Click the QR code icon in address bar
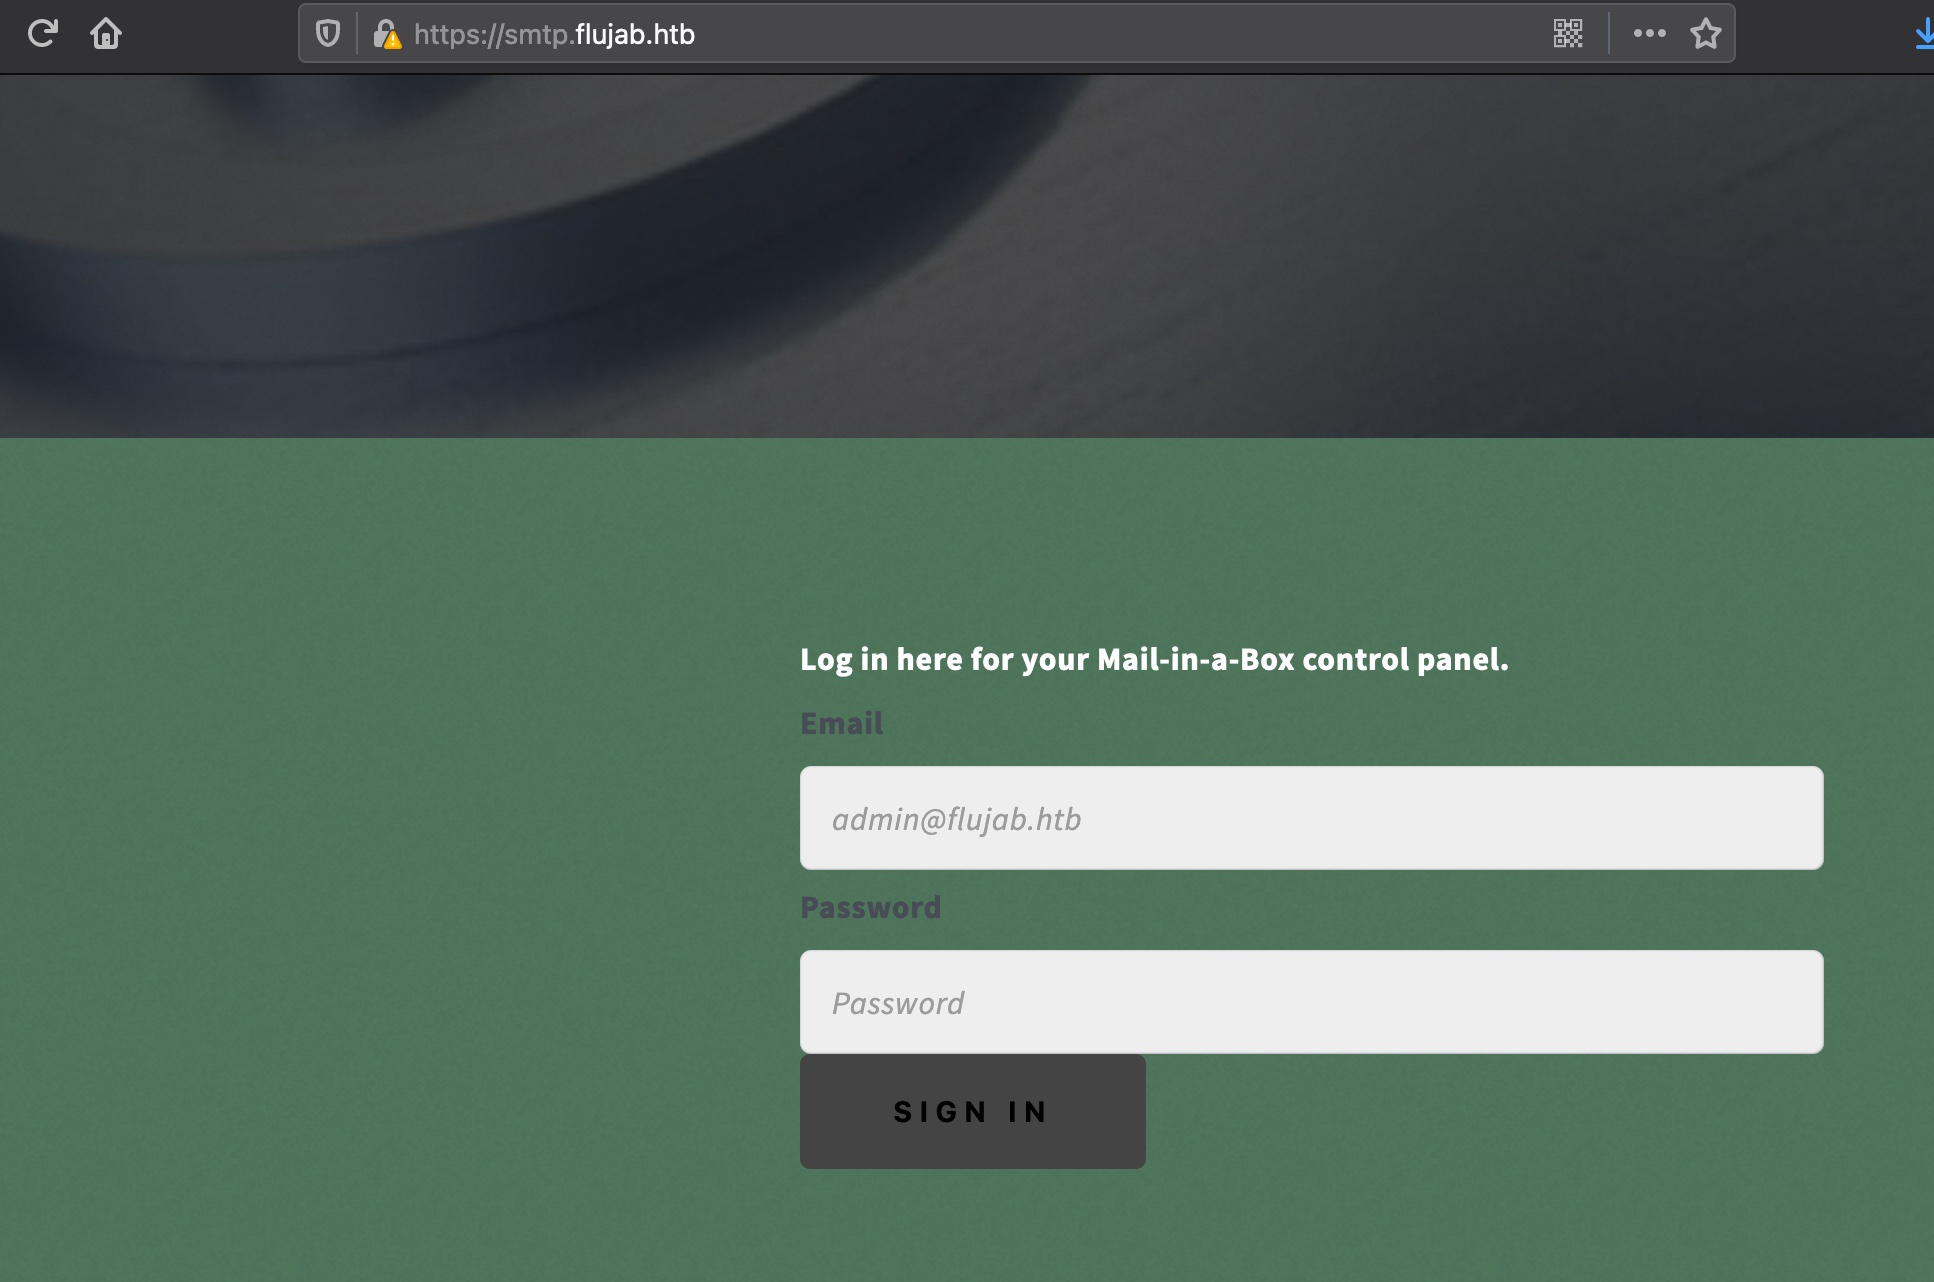The width and height of the screenshot is (1934, 1282). [x=1568, y=34]
